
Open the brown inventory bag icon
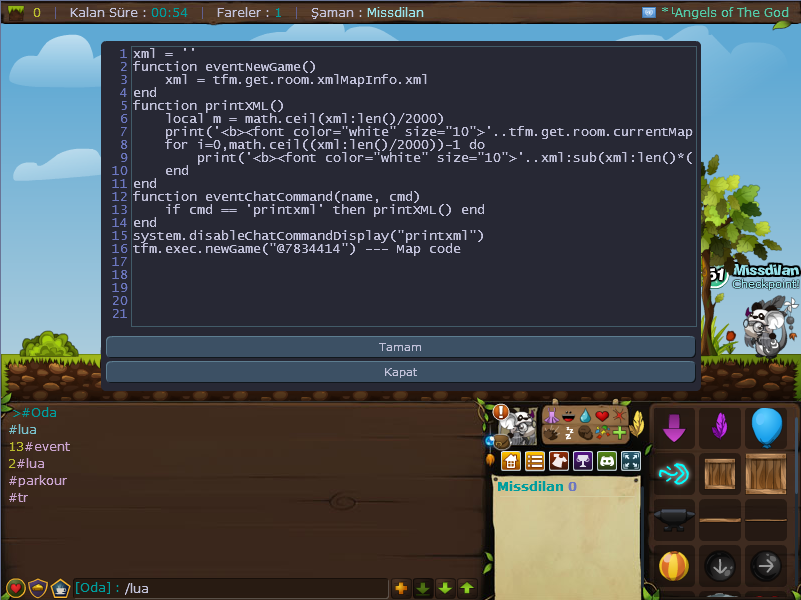coord(502,441)
